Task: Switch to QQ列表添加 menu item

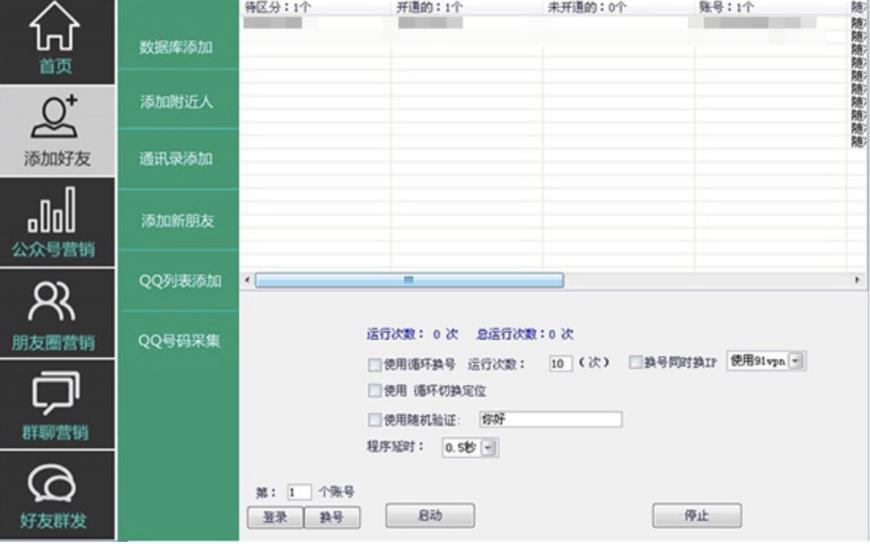Action: 180,281
